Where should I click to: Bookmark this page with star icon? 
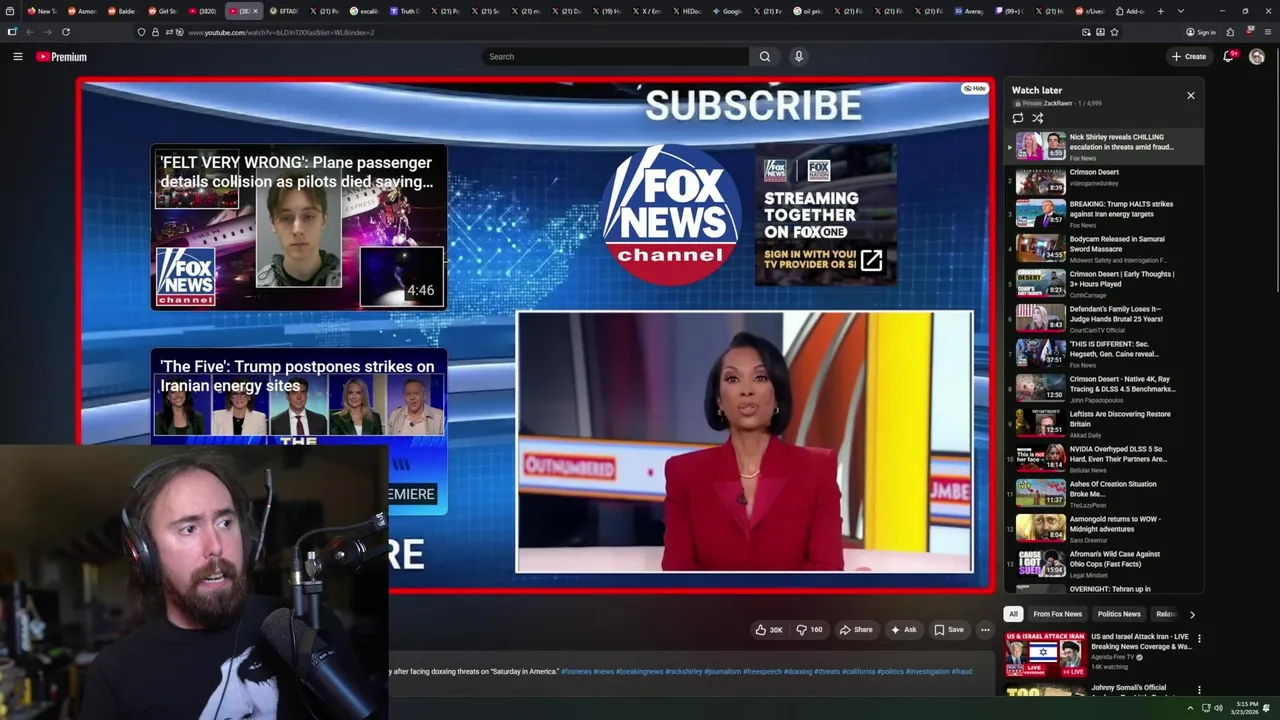click(x=1114, y=32)
